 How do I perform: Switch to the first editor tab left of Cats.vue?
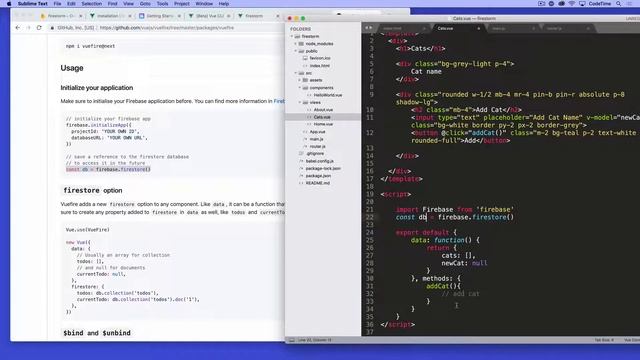[x=404, y=28]
